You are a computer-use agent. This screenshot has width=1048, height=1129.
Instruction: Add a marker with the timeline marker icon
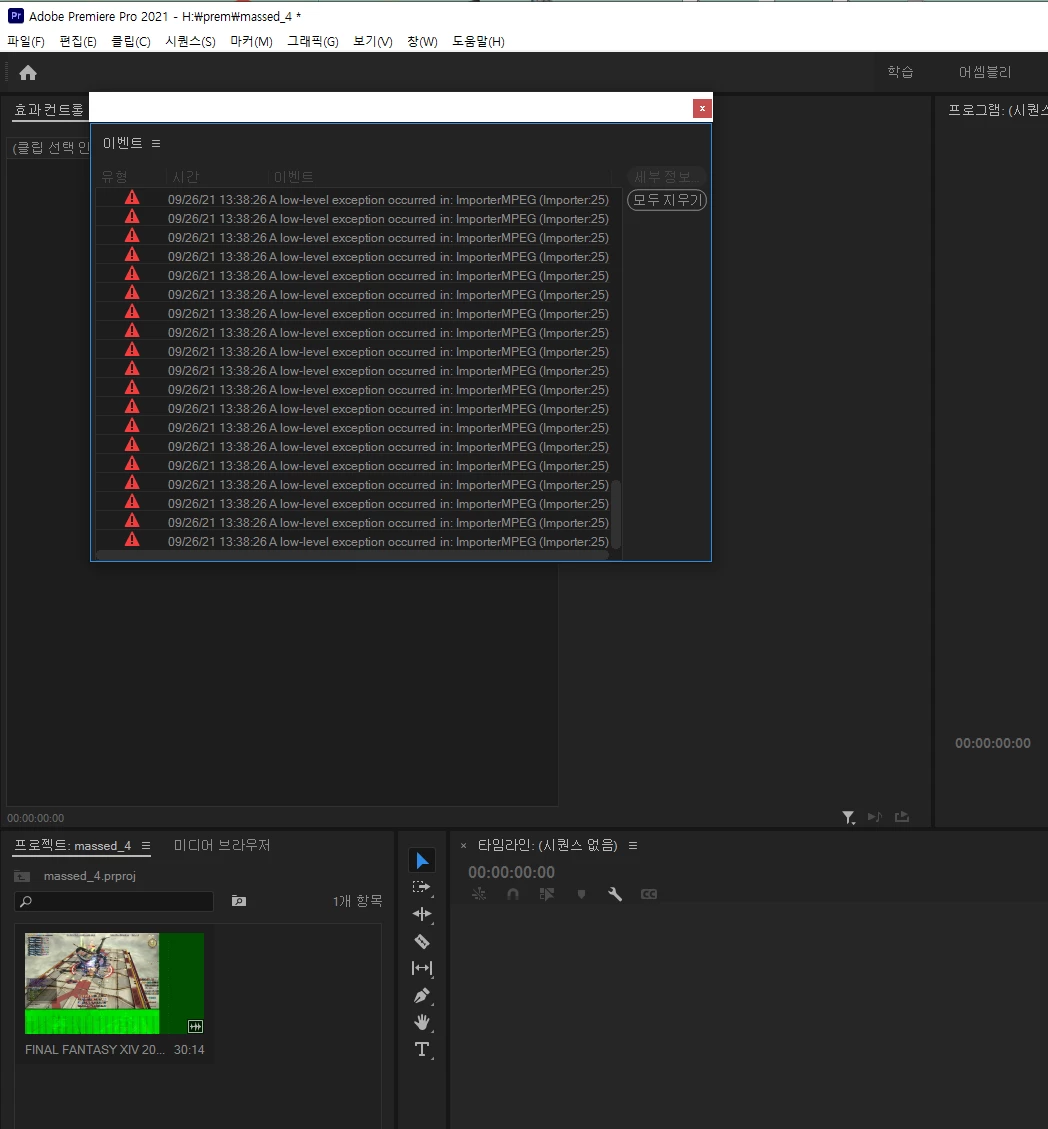[582, 894]
